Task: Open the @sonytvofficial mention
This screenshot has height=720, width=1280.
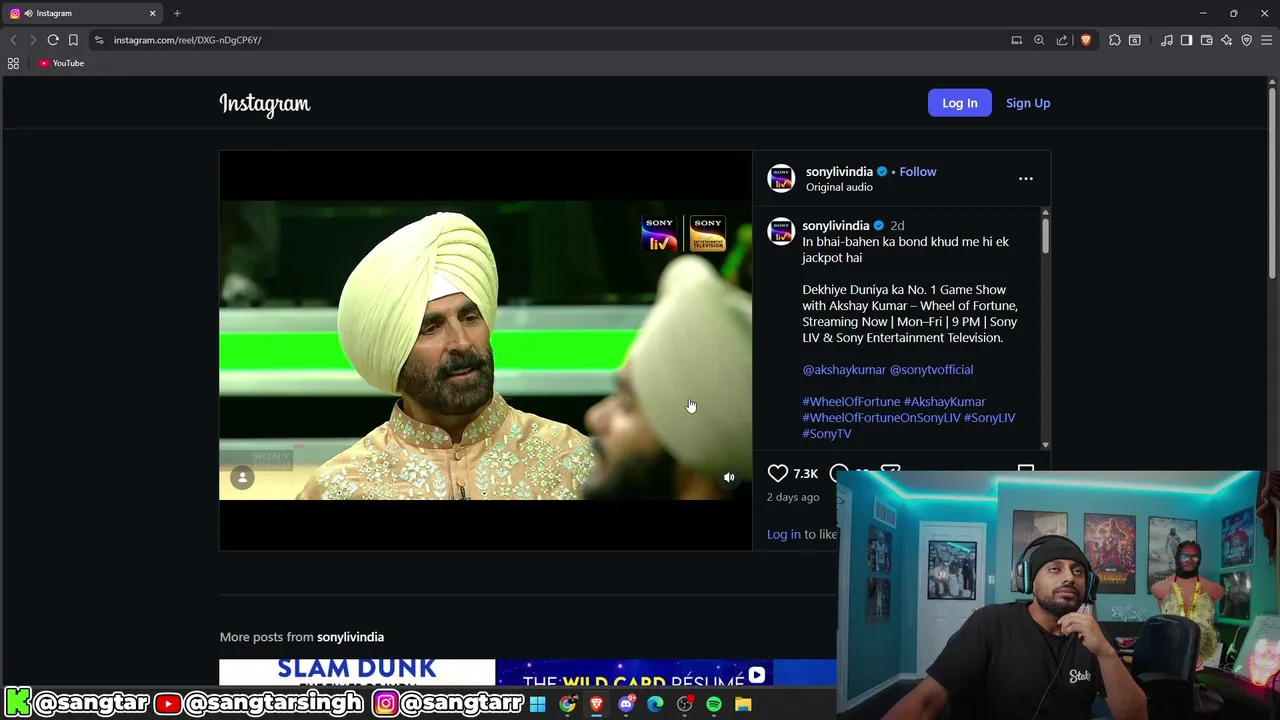Action: click(931, 369)
